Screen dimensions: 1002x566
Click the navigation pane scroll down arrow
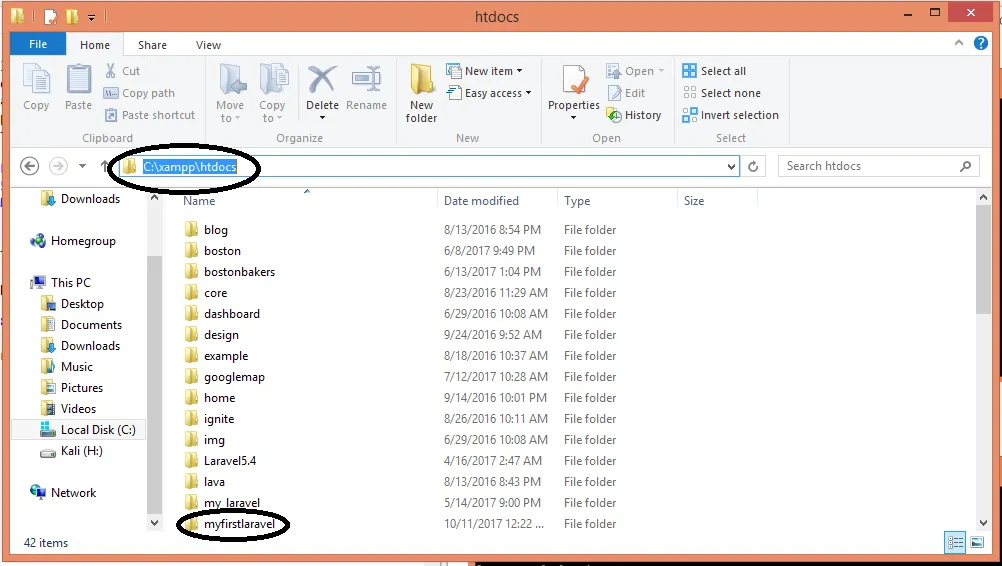click(154, 523)
